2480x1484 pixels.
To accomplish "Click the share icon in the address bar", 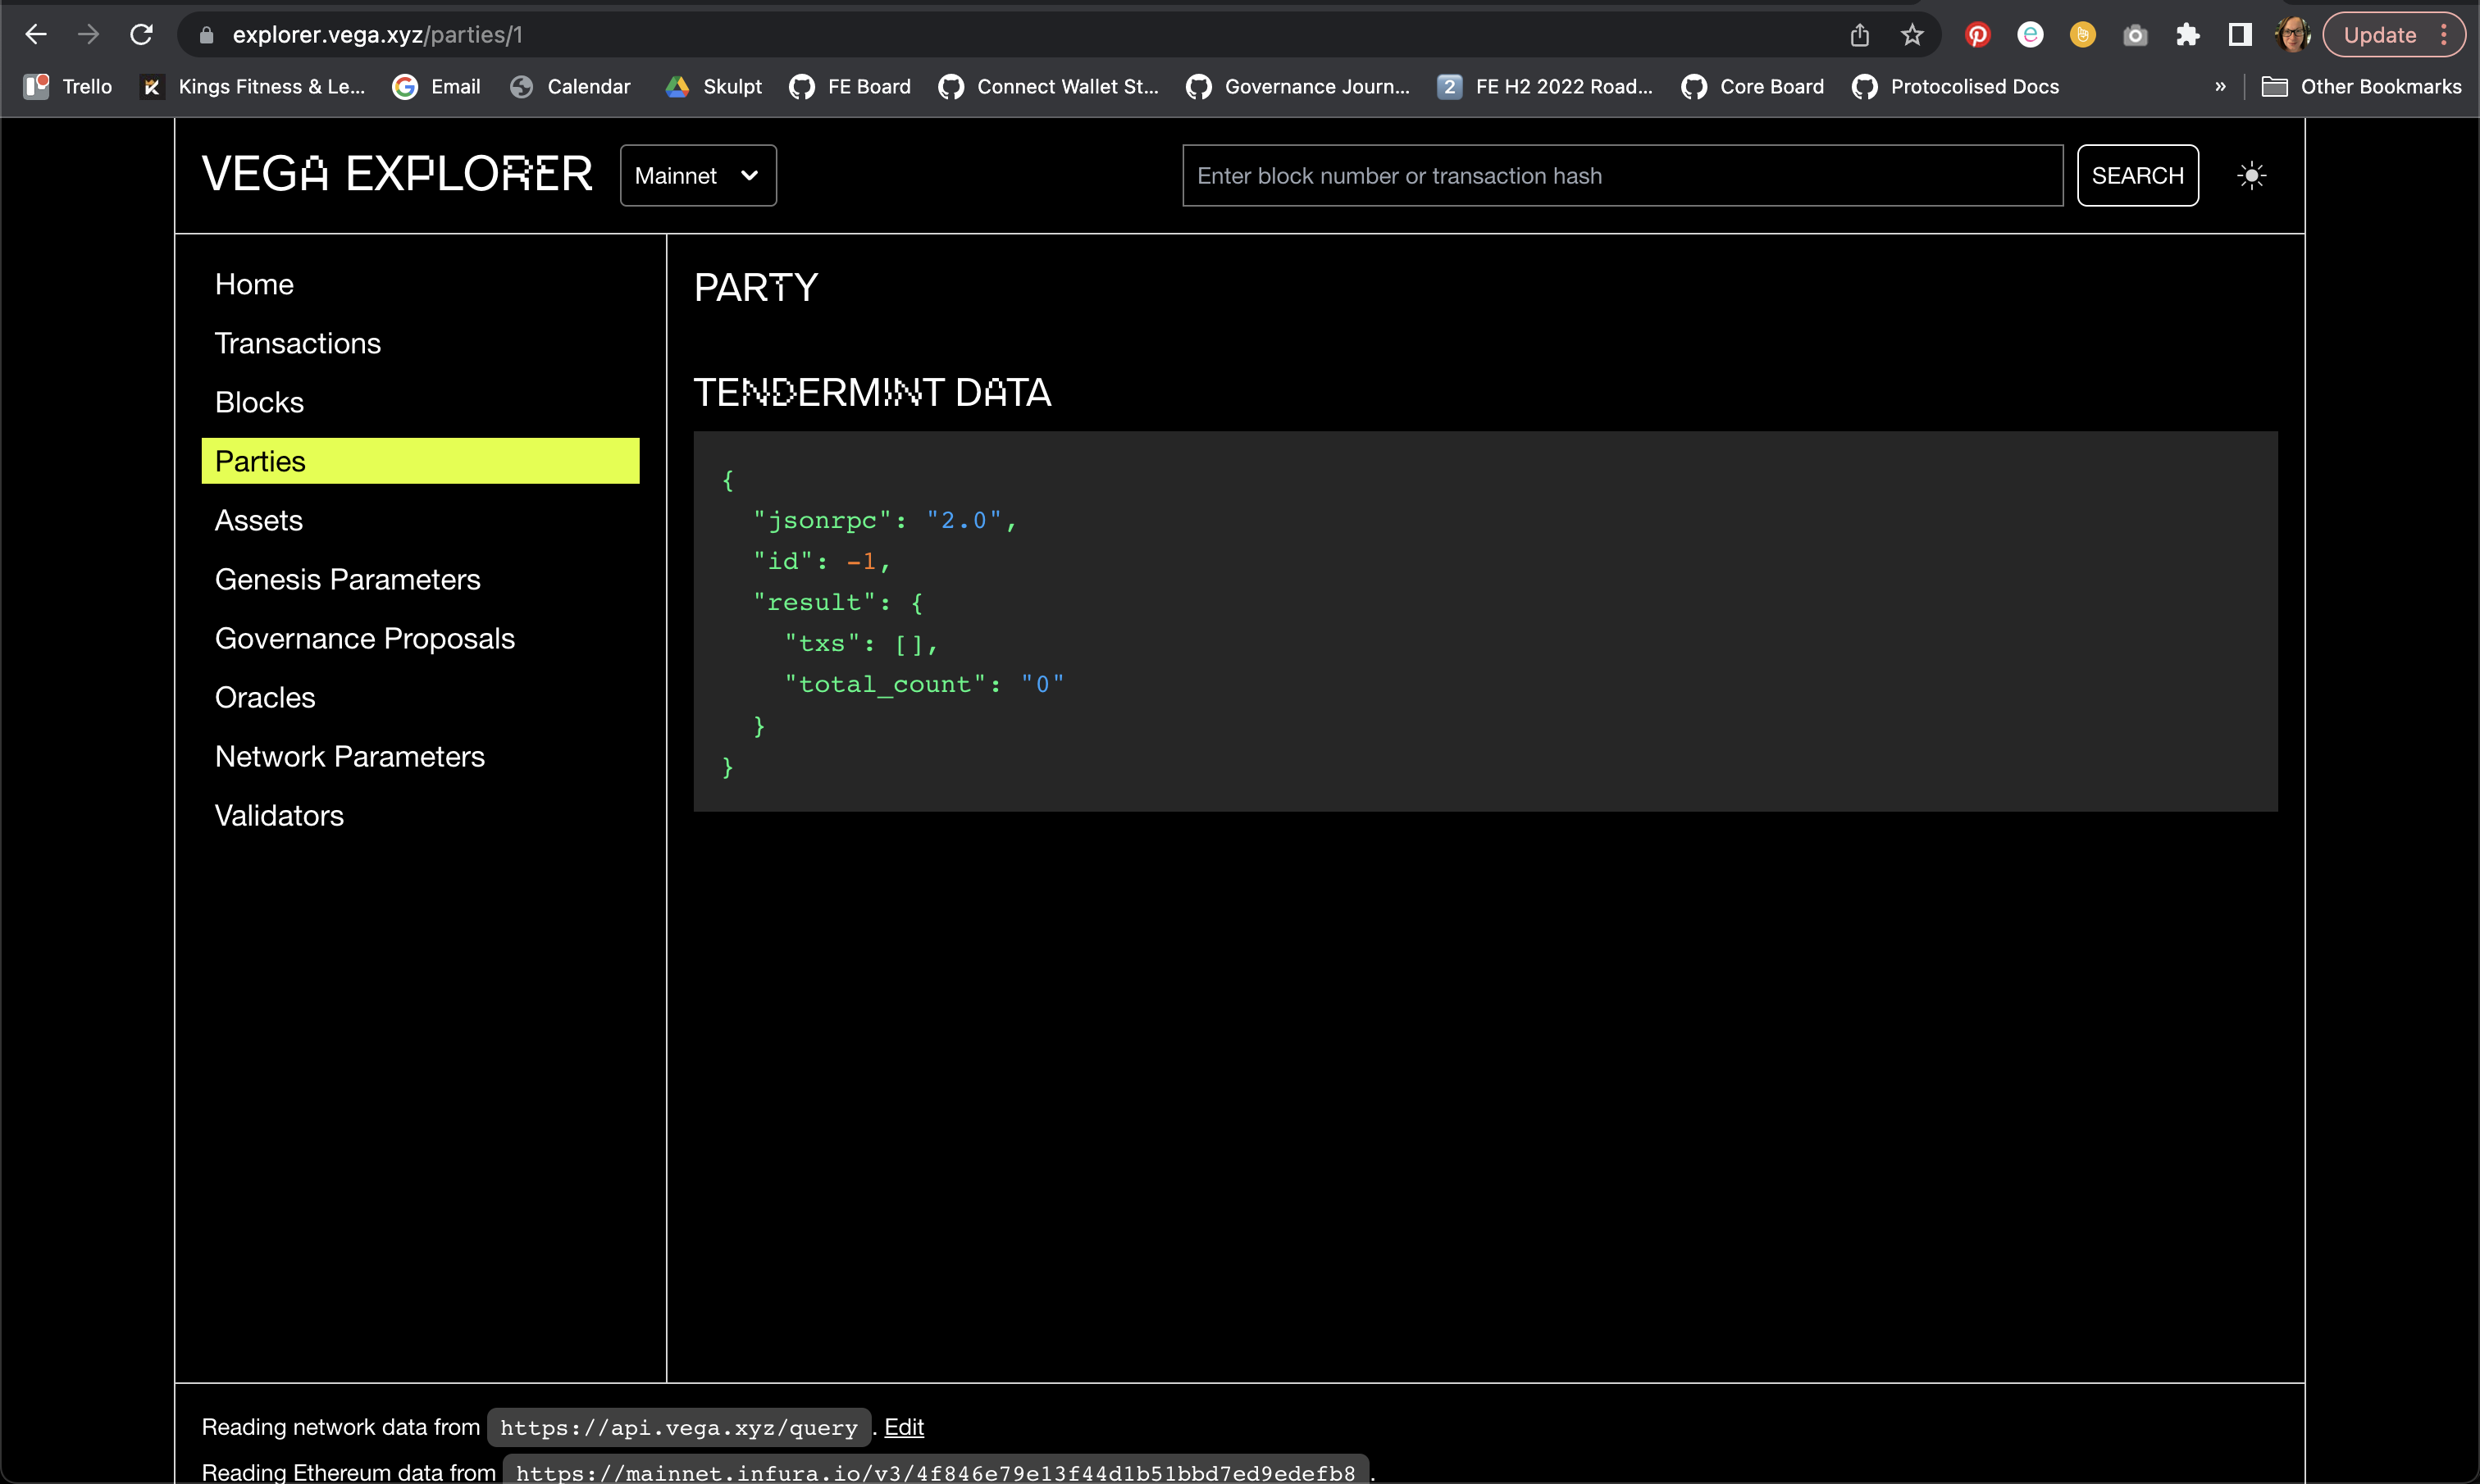I will [x=1859, y=34].
